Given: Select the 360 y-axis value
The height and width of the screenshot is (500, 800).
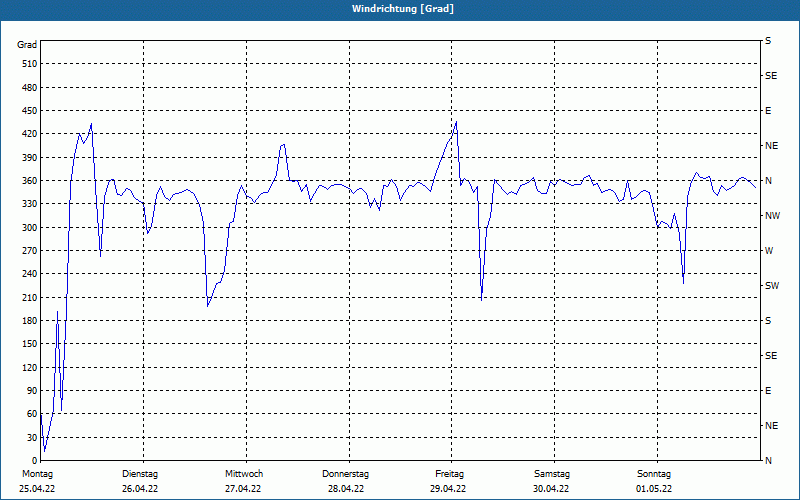Looking at the screenshot, I should (30, 181).
